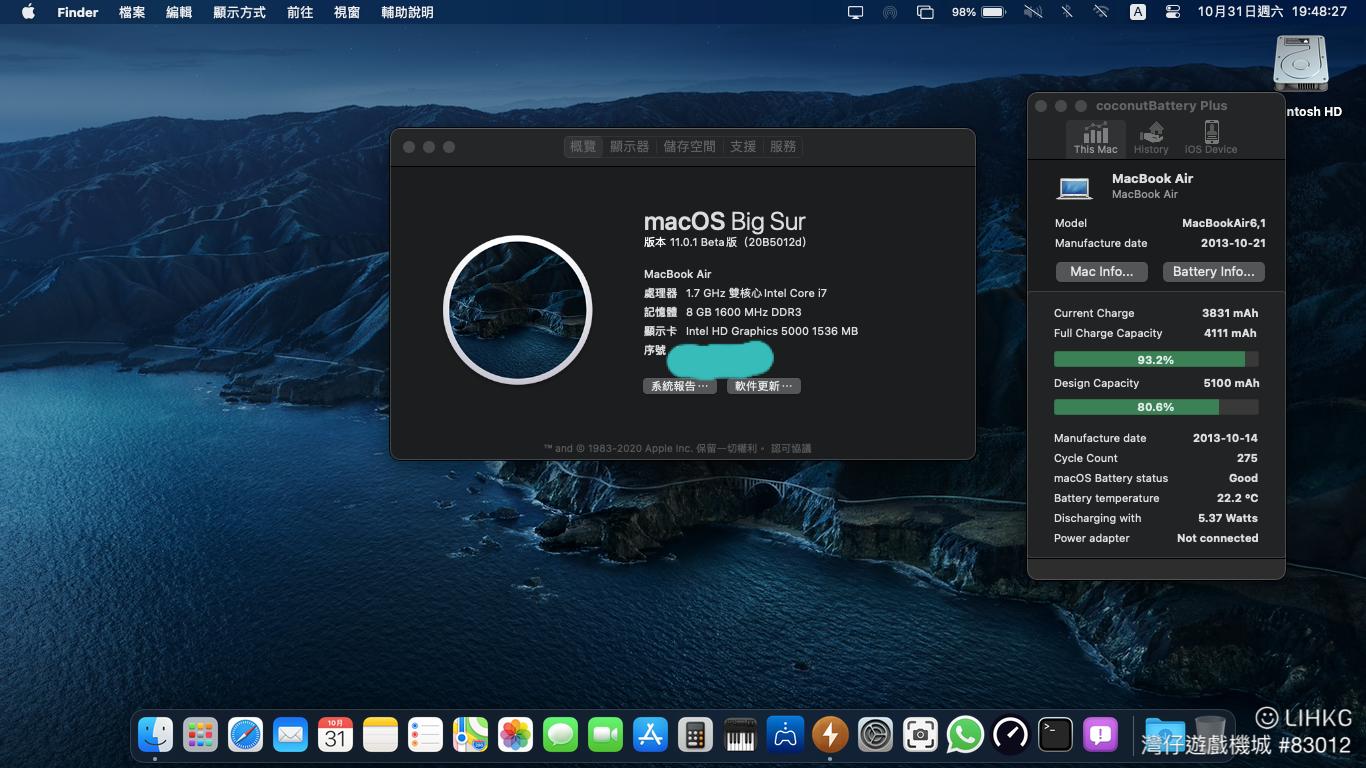
Task: Click the MacBookAir6,1 model value
Action: (x=1224, y=223)
